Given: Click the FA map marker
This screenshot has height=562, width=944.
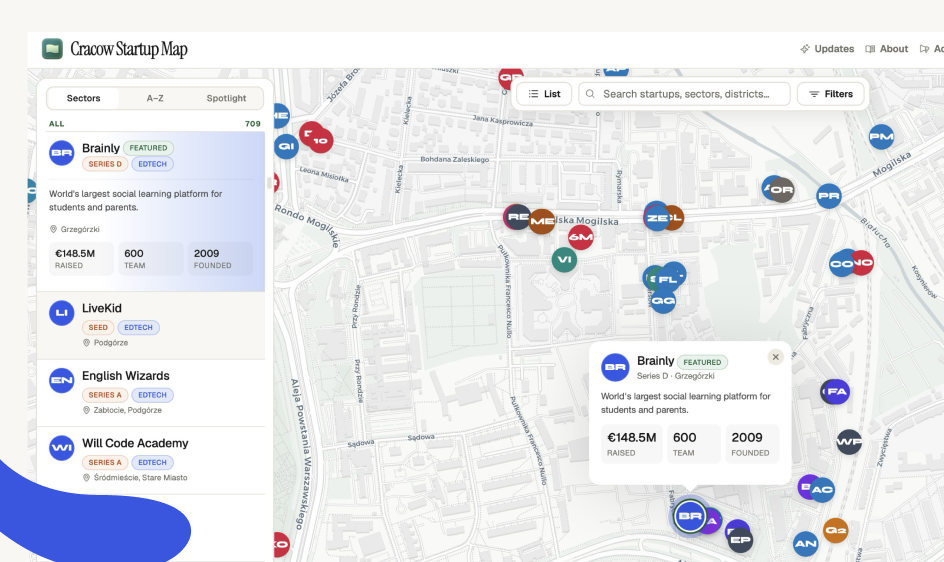Looking at the screenshot, I should [837, 392].
